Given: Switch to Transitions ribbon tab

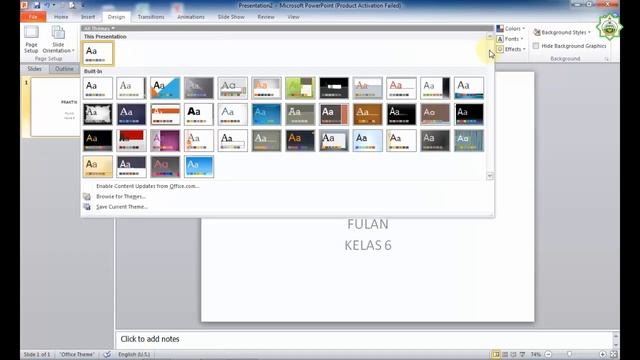Looking at the screenshot, I should [x=151, y=17].
